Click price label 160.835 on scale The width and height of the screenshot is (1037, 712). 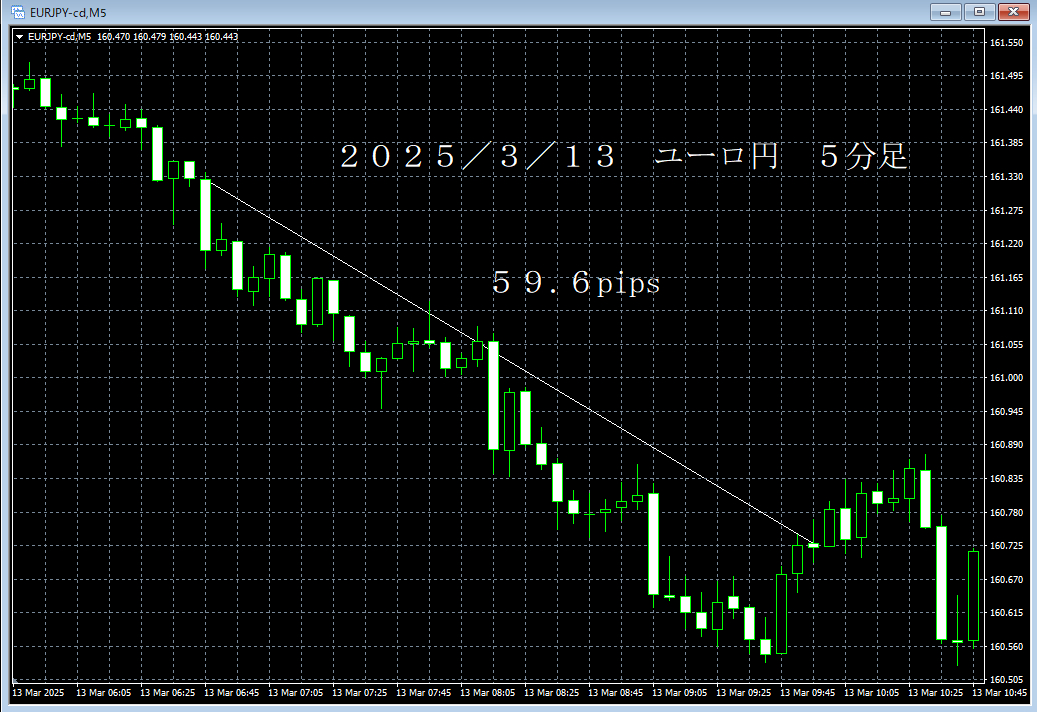(1006, 479)
